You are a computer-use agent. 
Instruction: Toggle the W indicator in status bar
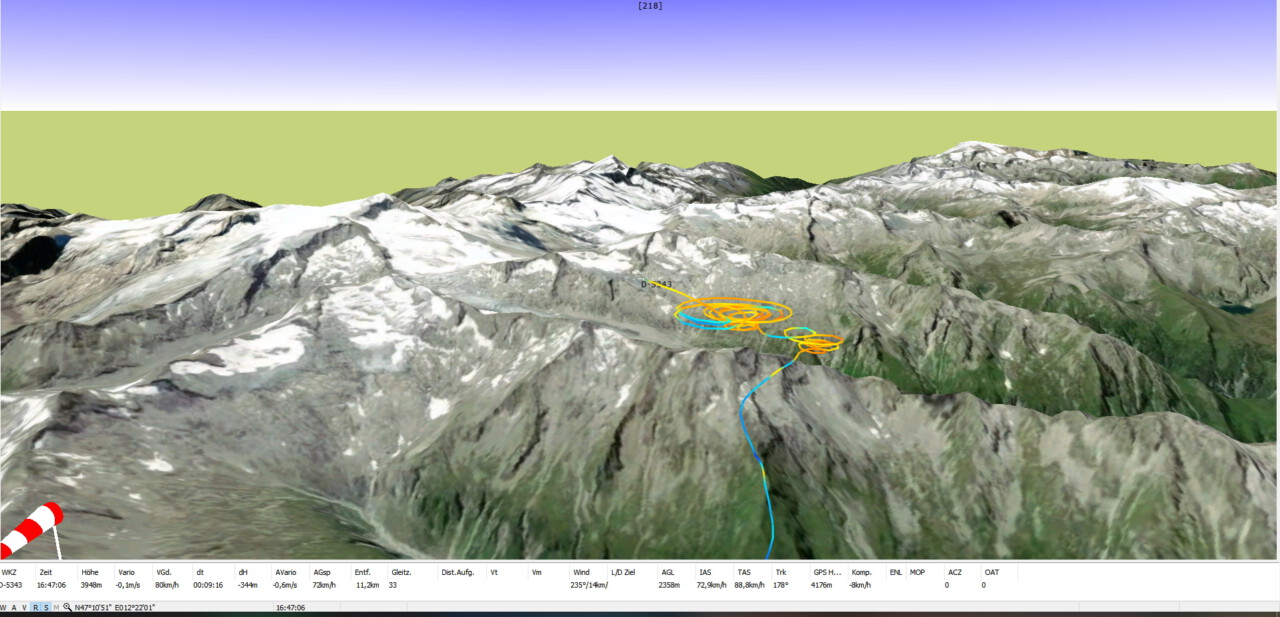3,607
